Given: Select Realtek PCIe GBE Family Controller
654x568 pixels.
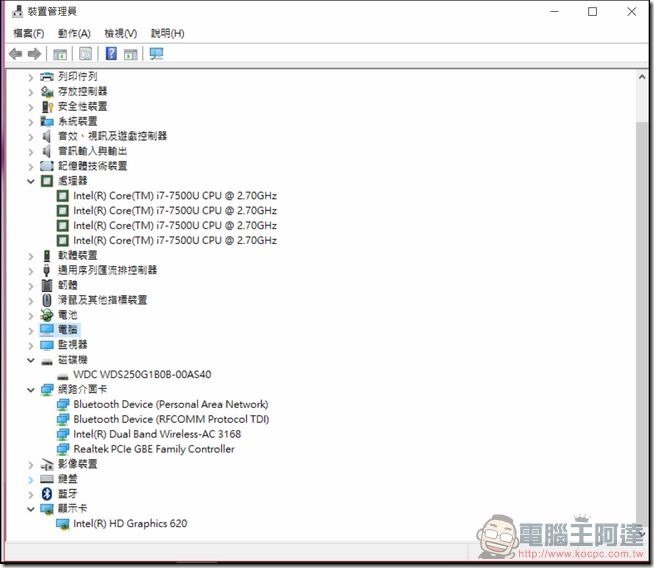Looking at the screenshot, I should 154,449.
